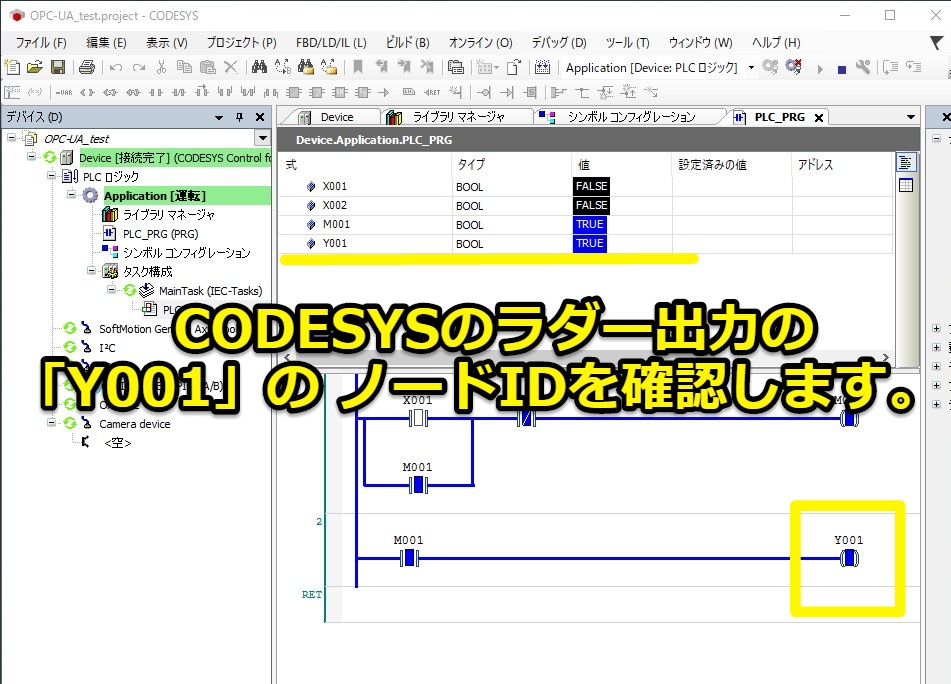
Task: Toggle Y001's TRUE value in the watch list
Action: click(591, 243)
